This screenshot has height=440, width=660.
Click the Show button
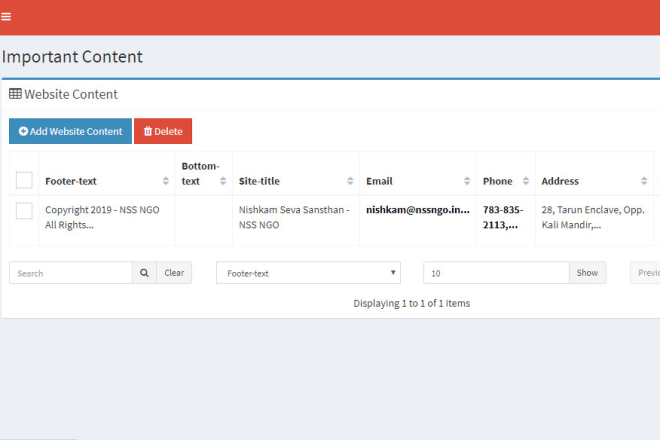click(588, 273)
